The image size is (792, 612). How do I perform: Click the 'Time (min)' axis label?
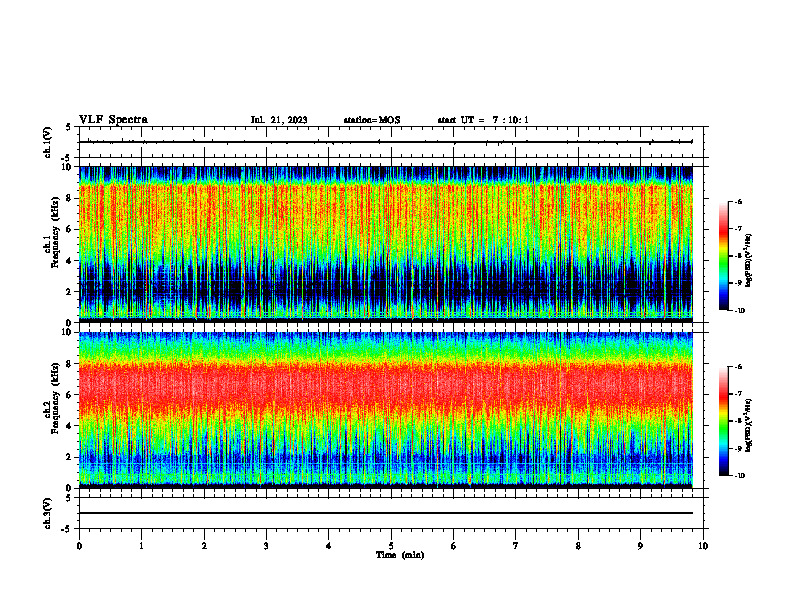tap(400, 555)
